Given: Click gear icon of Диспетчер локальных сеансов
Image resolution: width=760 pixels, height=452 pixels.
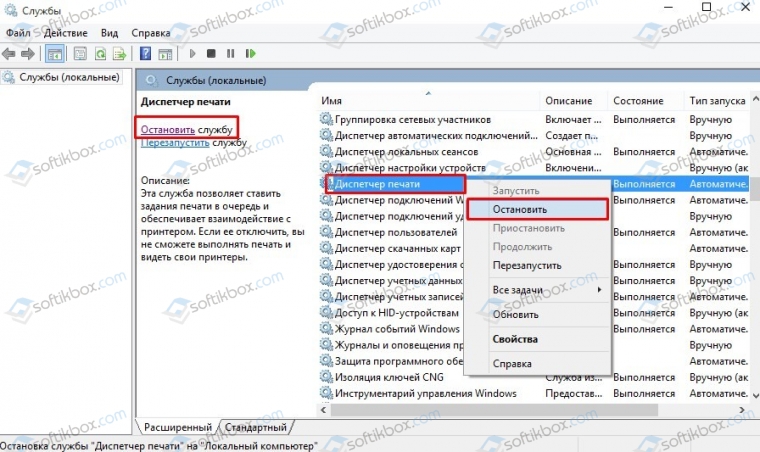Looking at the screenshot, I should (326, 151).
